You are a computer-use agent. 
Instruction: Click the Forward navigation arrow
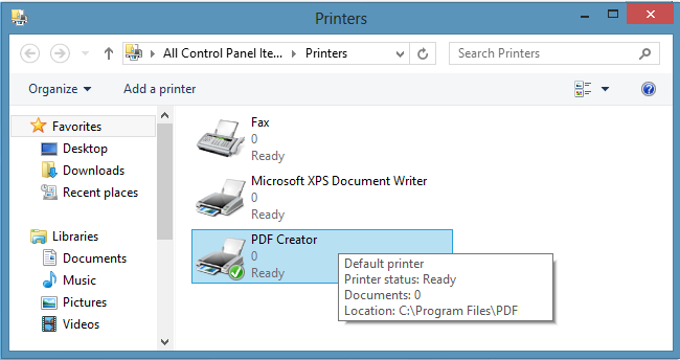[x=60, y=54]
